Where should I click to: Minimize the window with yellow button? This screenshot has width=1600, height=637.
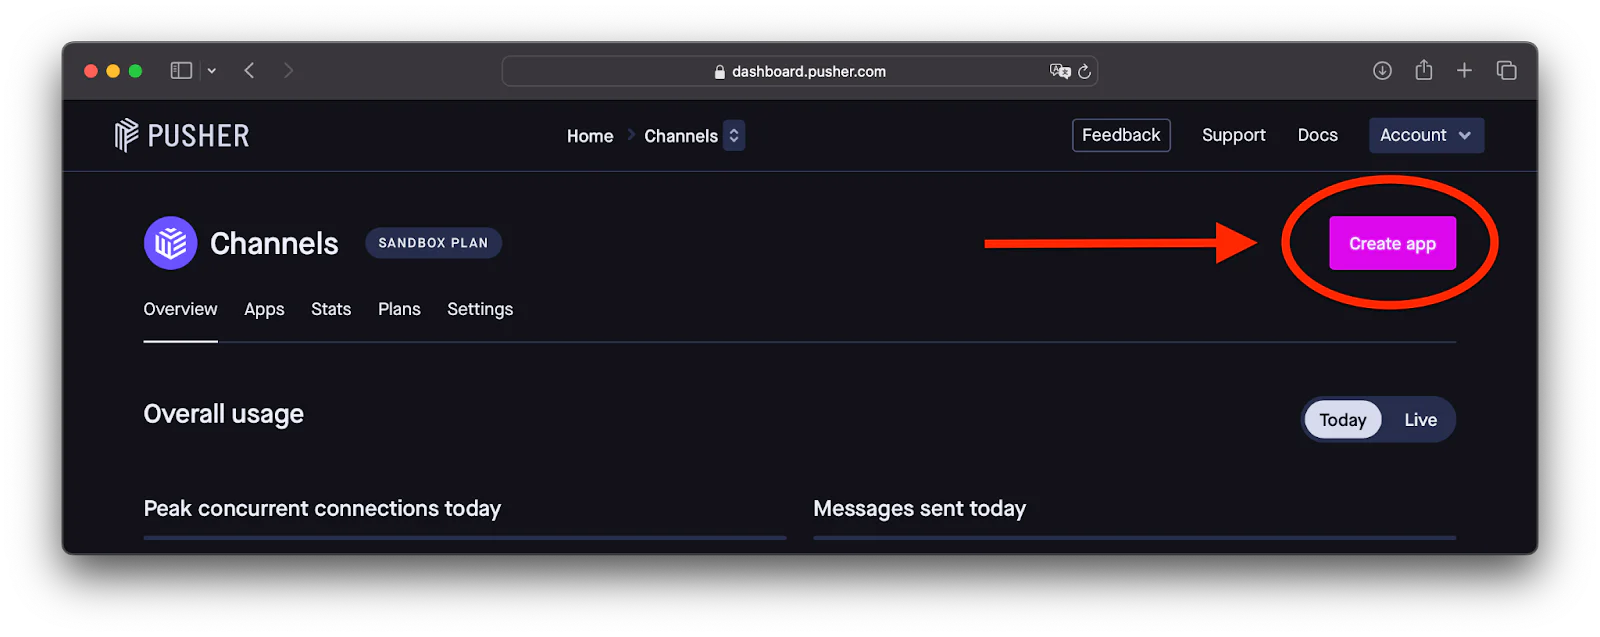113,71
